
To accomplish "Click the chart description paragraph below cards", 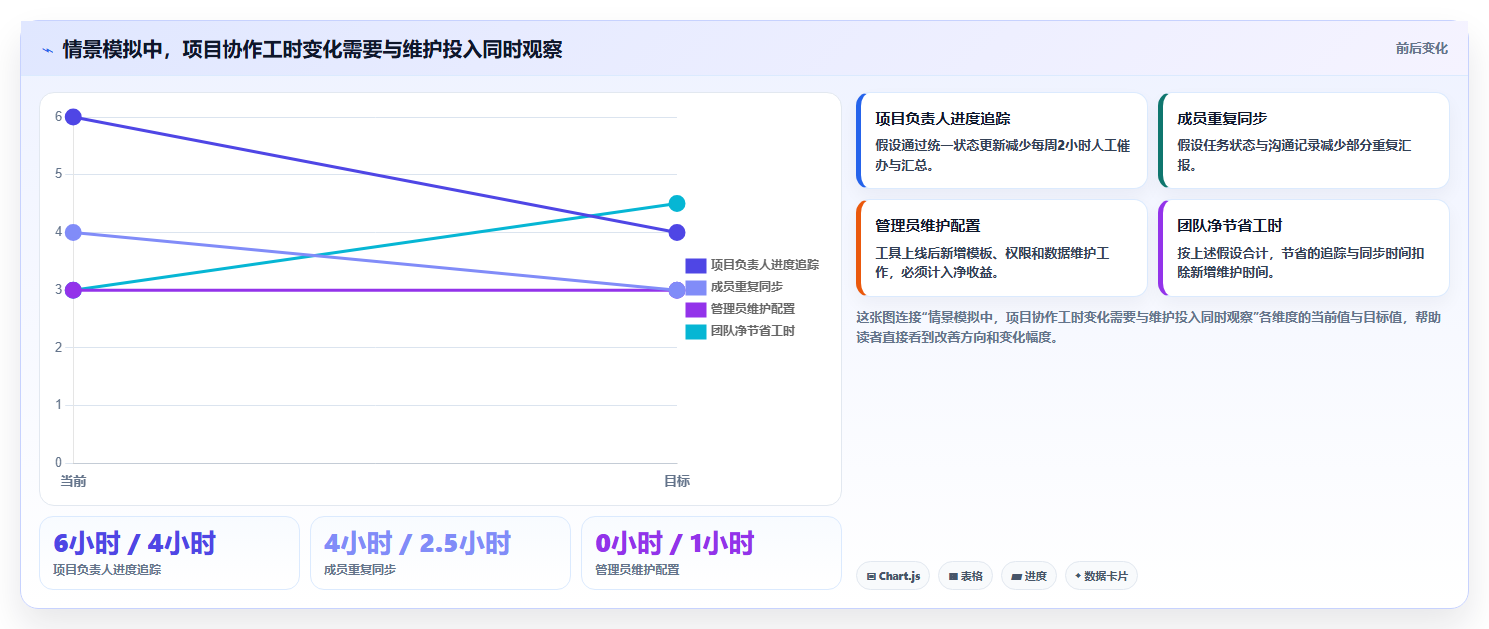I will (x=1149, y=327).
